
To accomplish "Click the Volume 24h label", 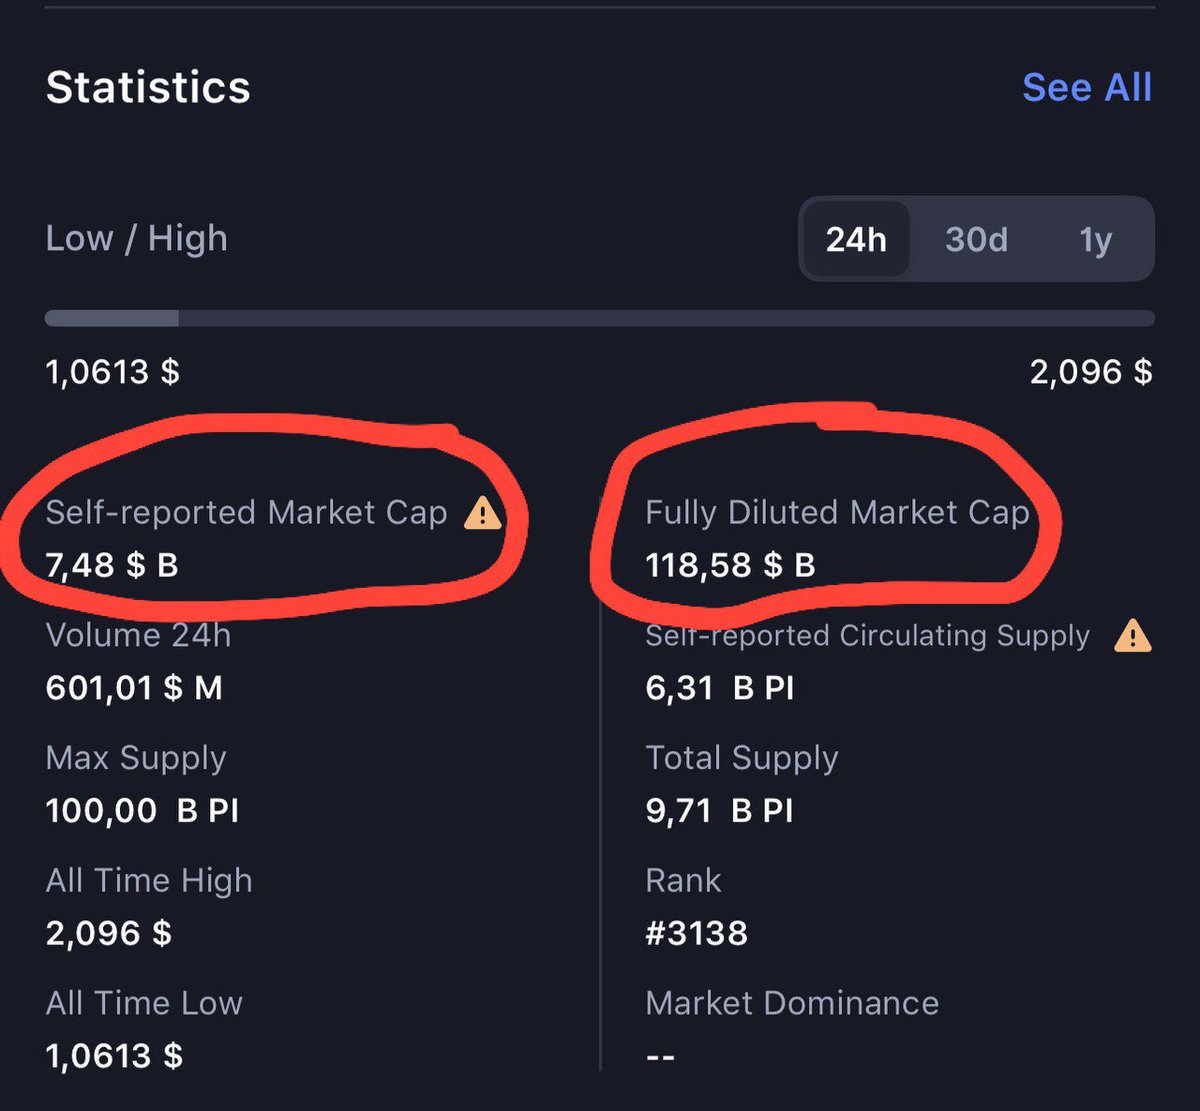I will click(x=138, y=636).
